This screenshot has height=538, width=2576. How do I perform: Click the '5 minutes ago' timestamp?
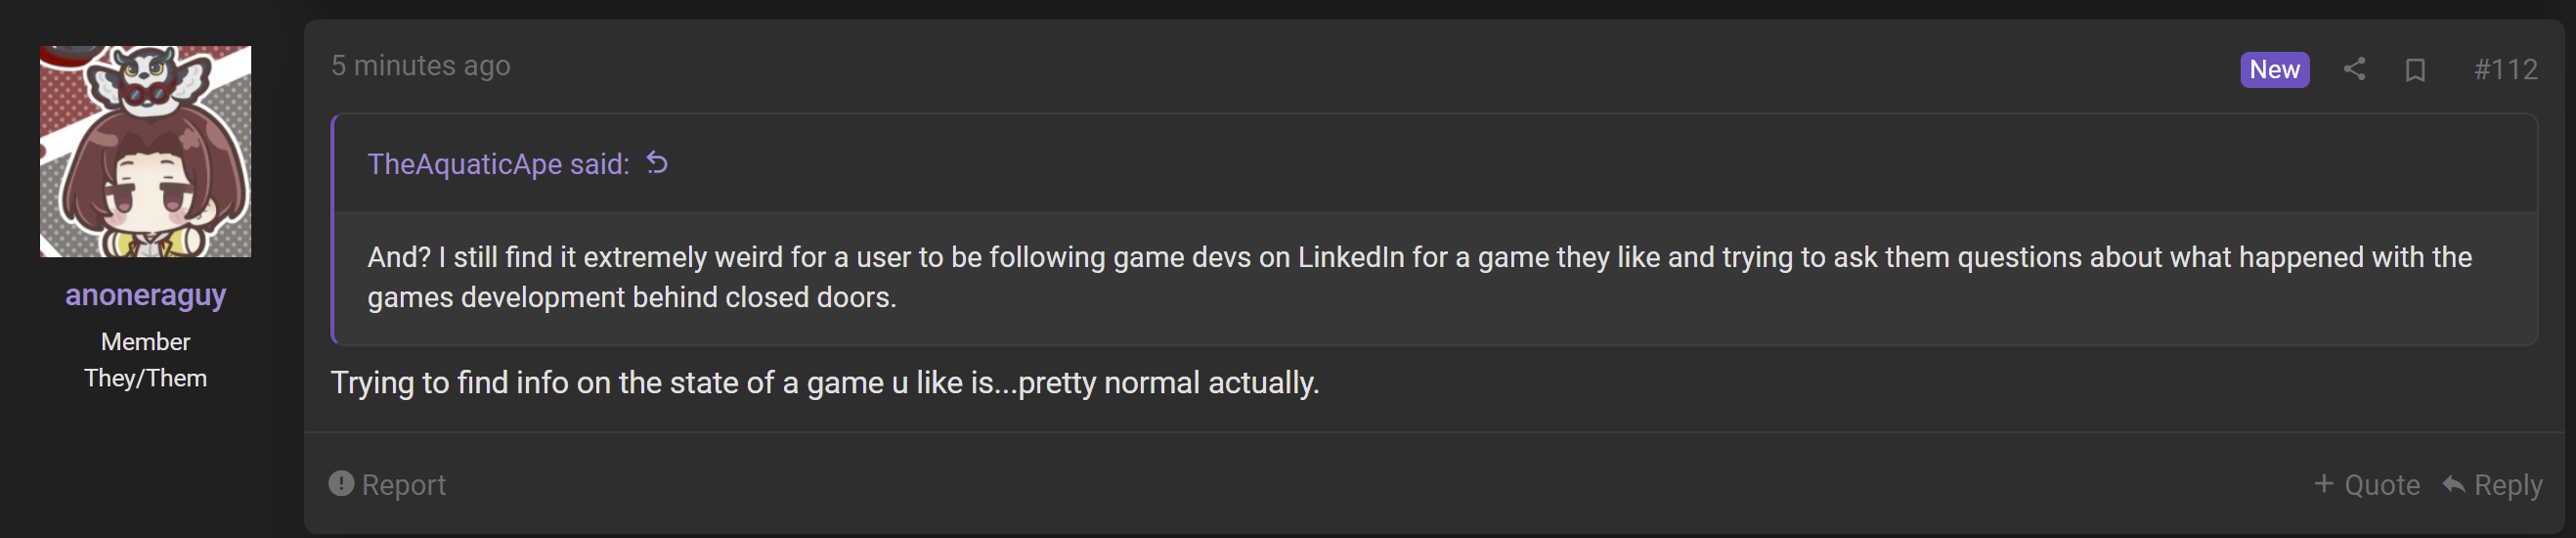point(421,66)
